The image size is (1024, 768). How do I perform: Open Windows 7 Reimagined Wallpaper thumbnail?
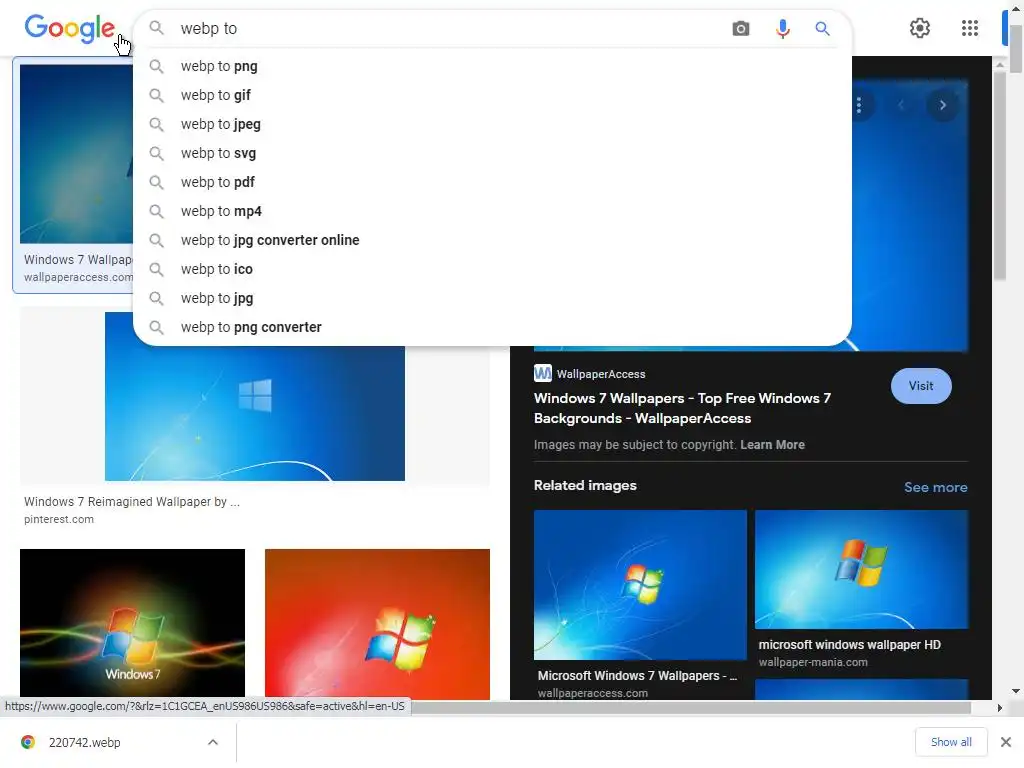[x=255, y=396]
